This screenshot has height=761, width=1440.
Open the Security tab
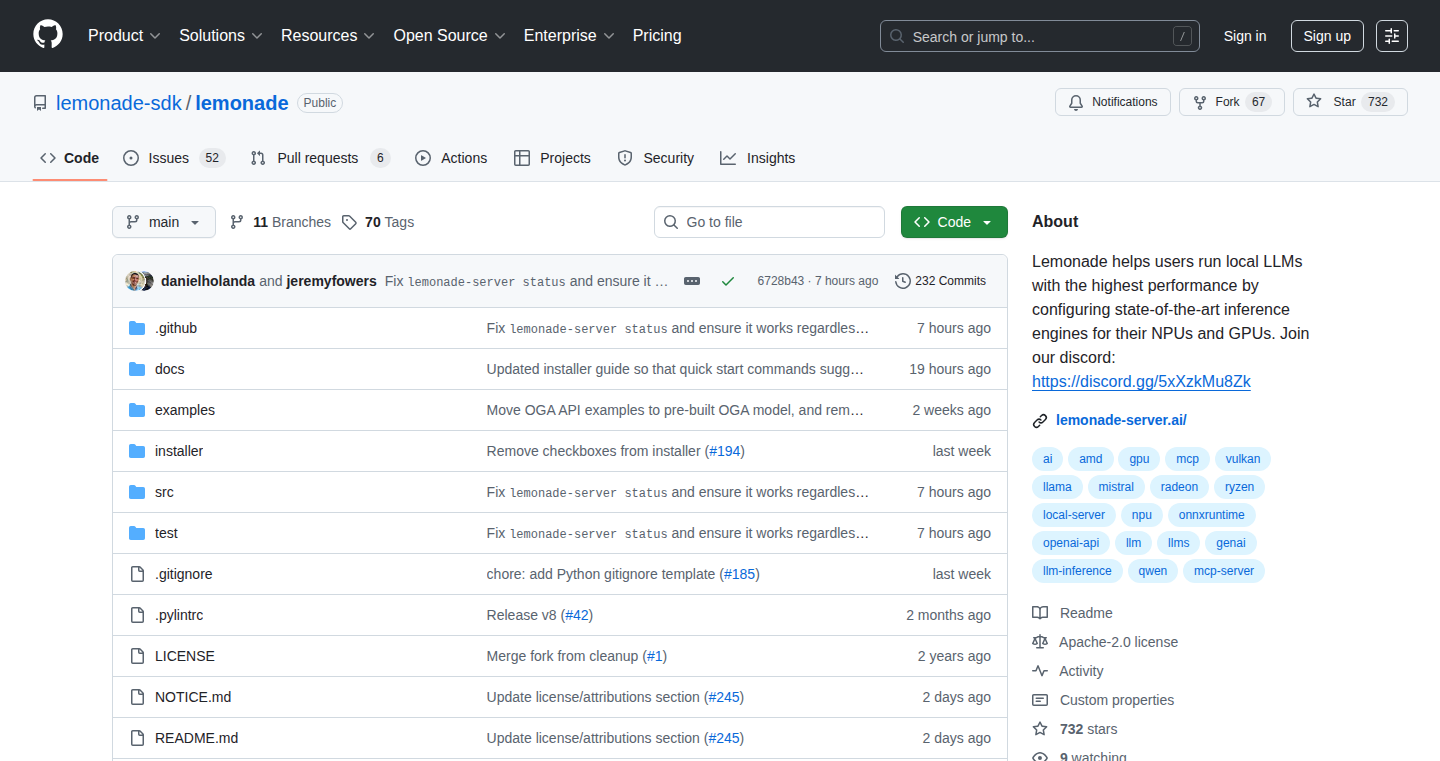click(656, 158)
